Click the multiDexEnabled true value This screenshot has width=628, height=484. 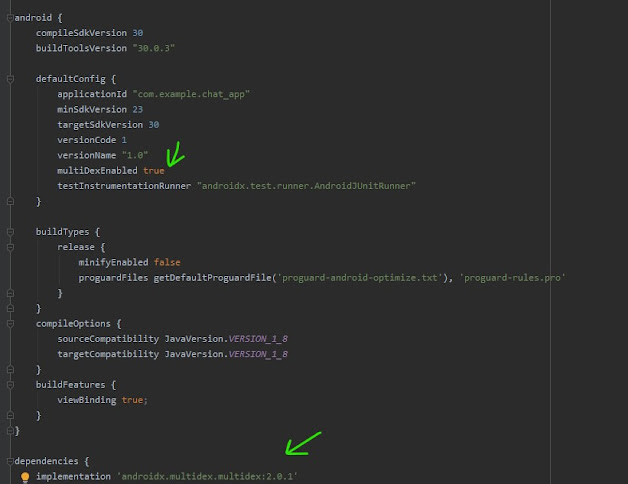pos(154,171)
